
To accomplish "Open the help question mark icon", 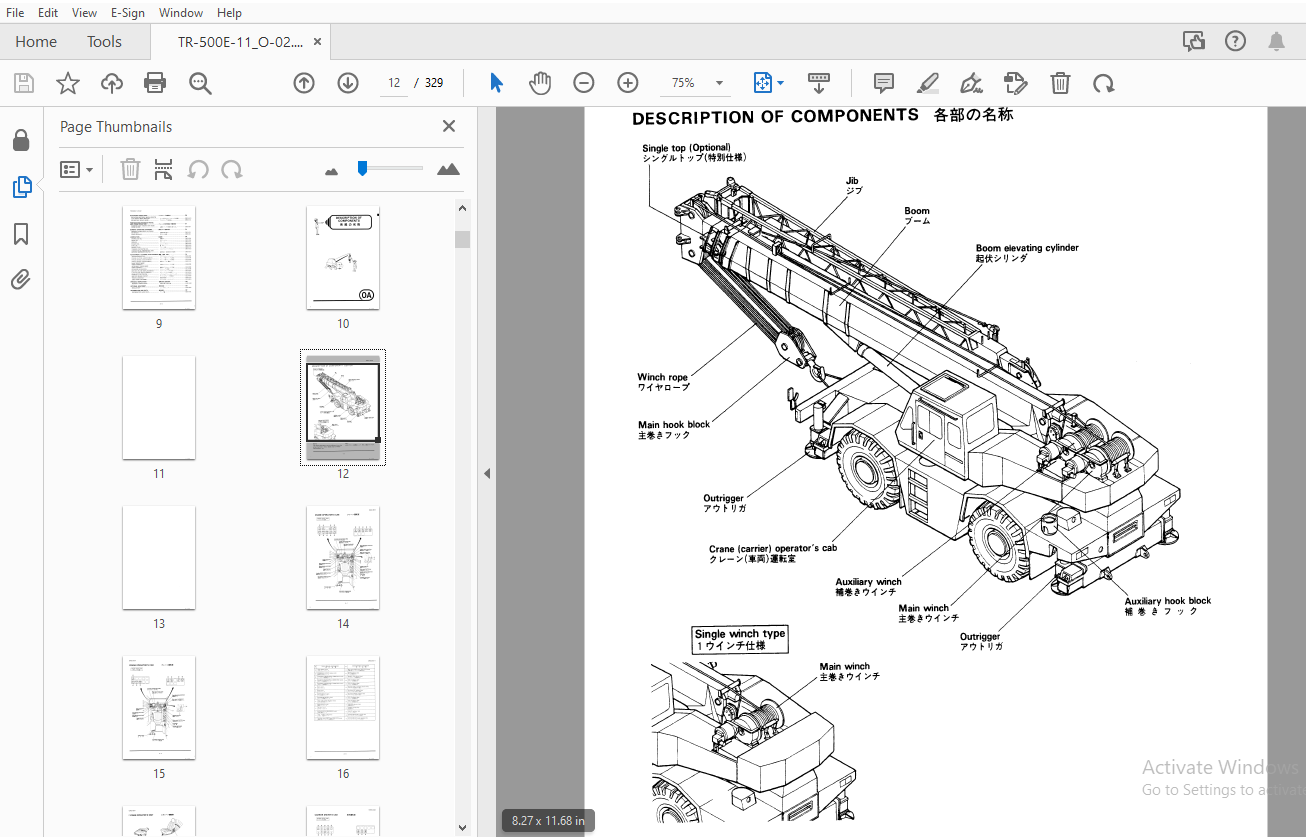I will (1235, 41).
